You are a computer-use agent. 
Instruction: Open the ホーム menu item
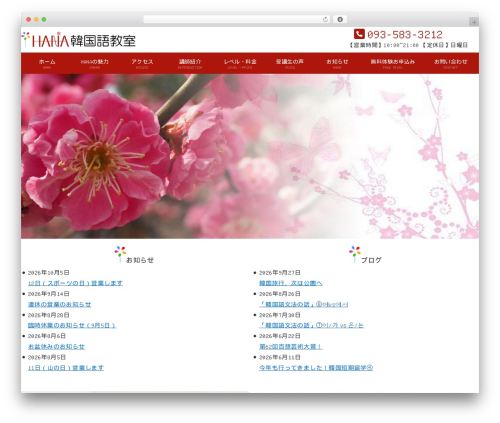[x=47, y=63]
